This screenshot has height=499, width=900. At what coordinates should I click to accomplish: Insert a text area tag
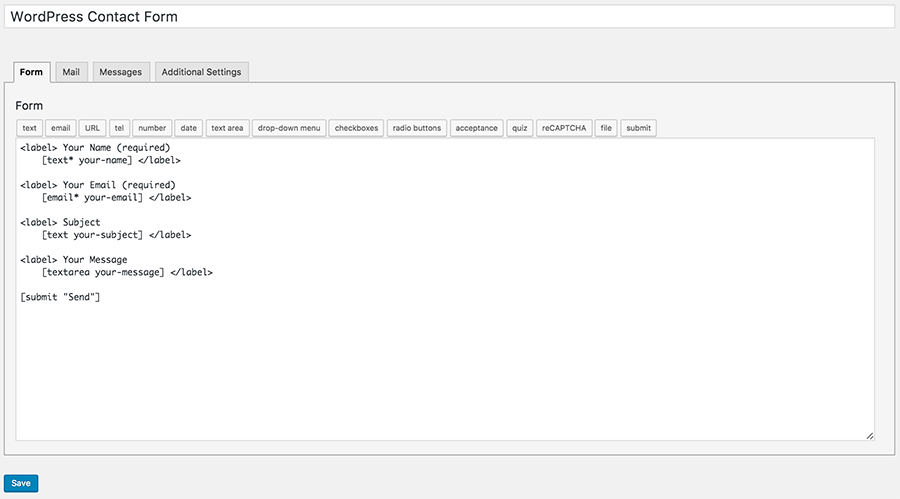tap(227, 128)
